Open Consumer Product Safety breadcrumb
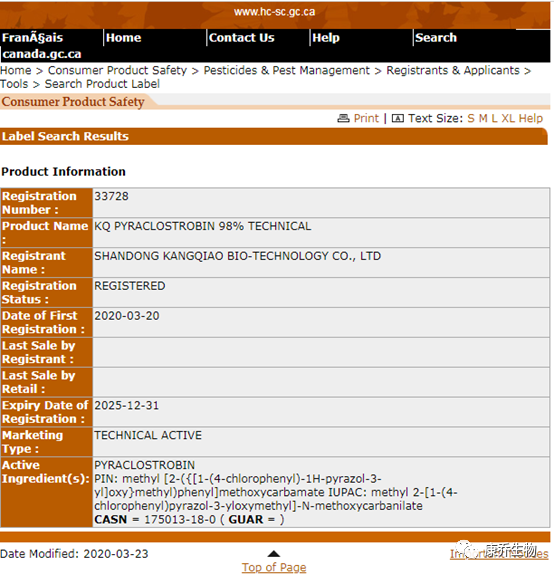Viewport: 554px width, 575px height. pos(117,70)
